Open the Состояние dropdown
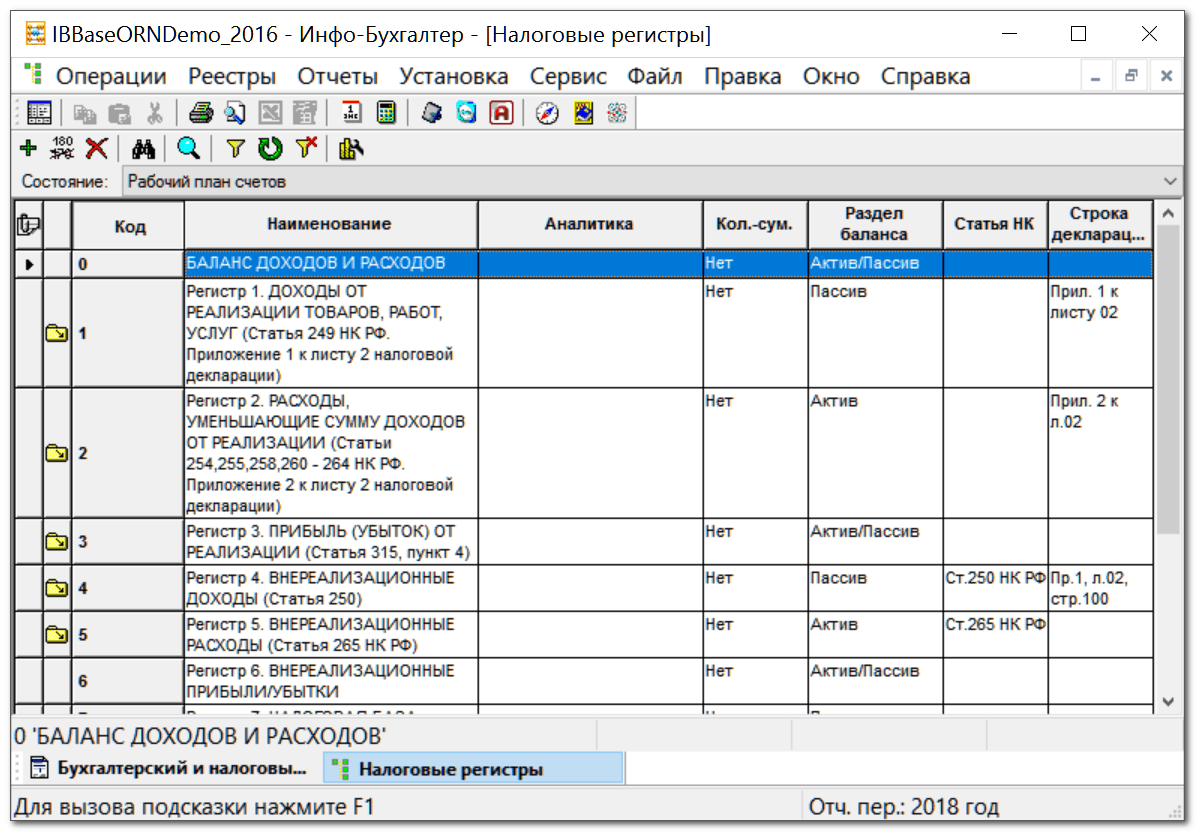The height and width of the screenshot is (832, 1196). tap(1169, 181)
